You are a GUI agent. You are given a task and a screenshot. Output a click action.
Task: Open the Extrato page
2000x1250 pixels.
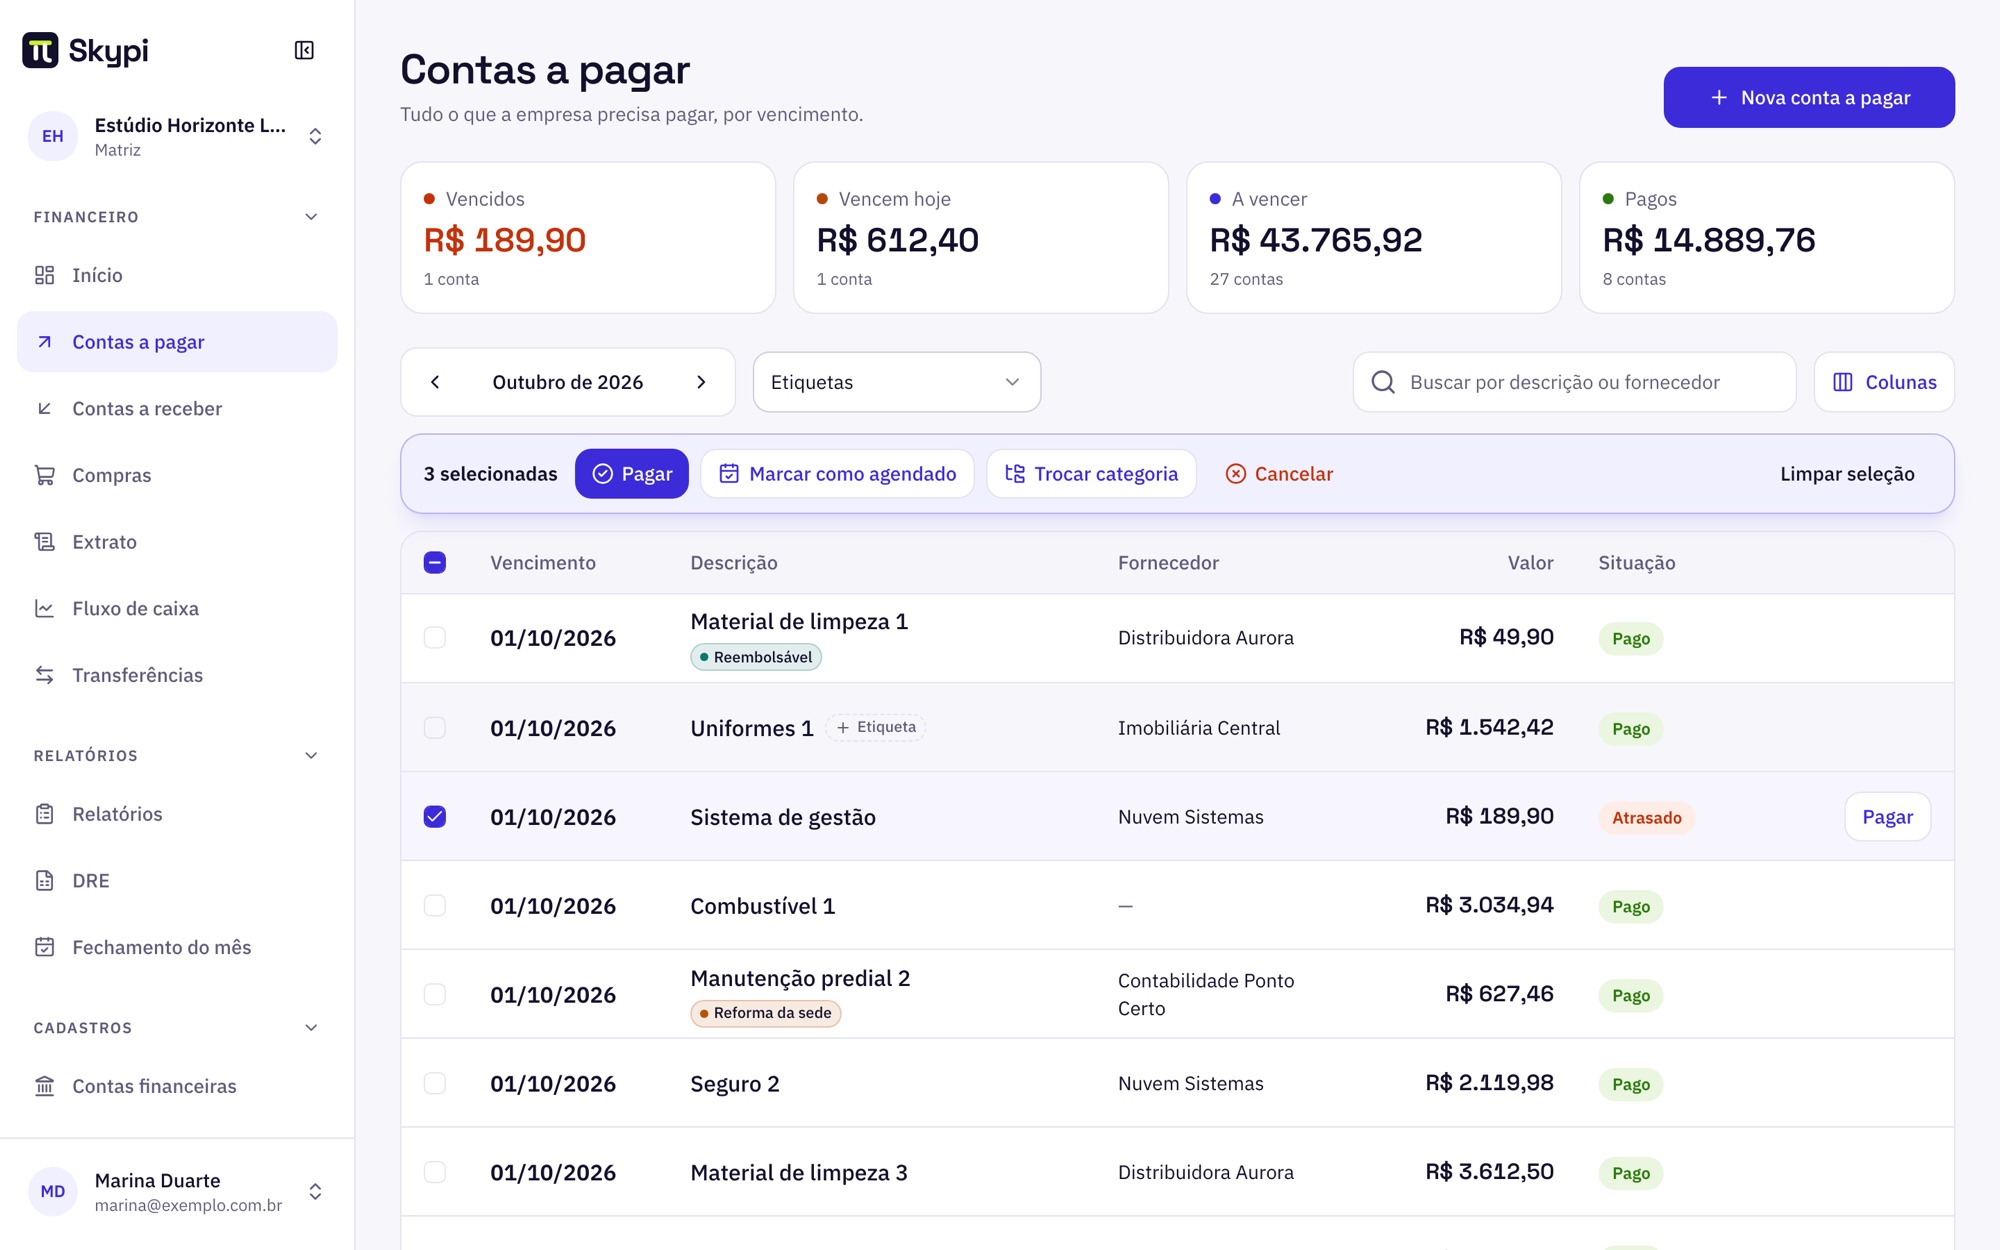(x=177, y=542)
